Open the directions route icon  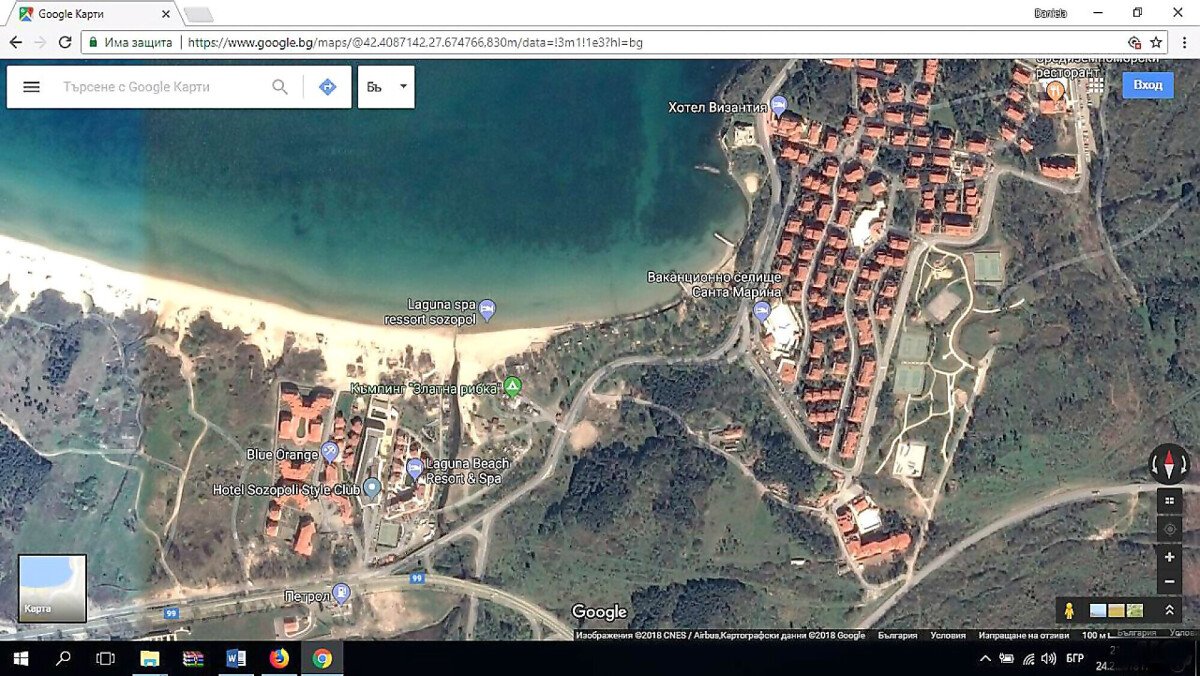coord(327,87)
